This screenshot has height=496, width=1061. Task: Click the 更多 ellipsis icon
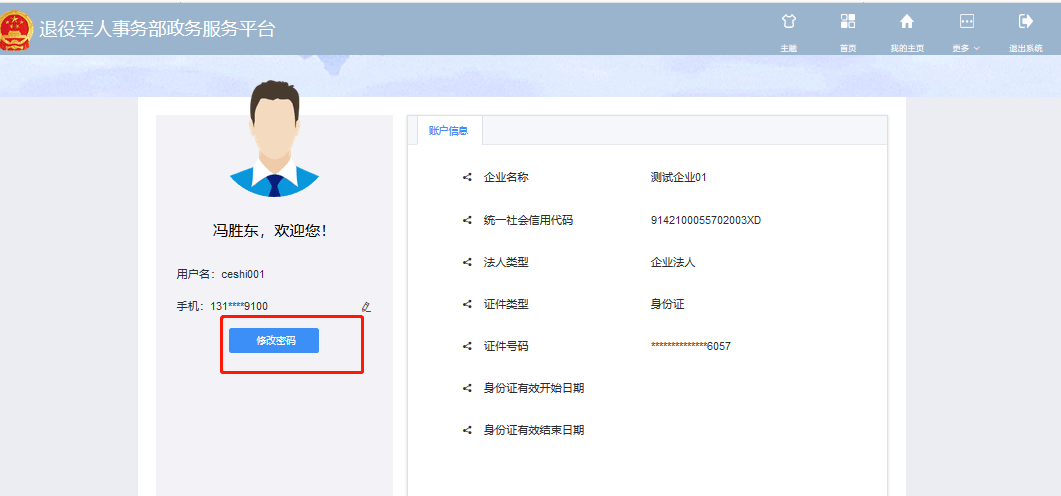click(x=966, y=21)
